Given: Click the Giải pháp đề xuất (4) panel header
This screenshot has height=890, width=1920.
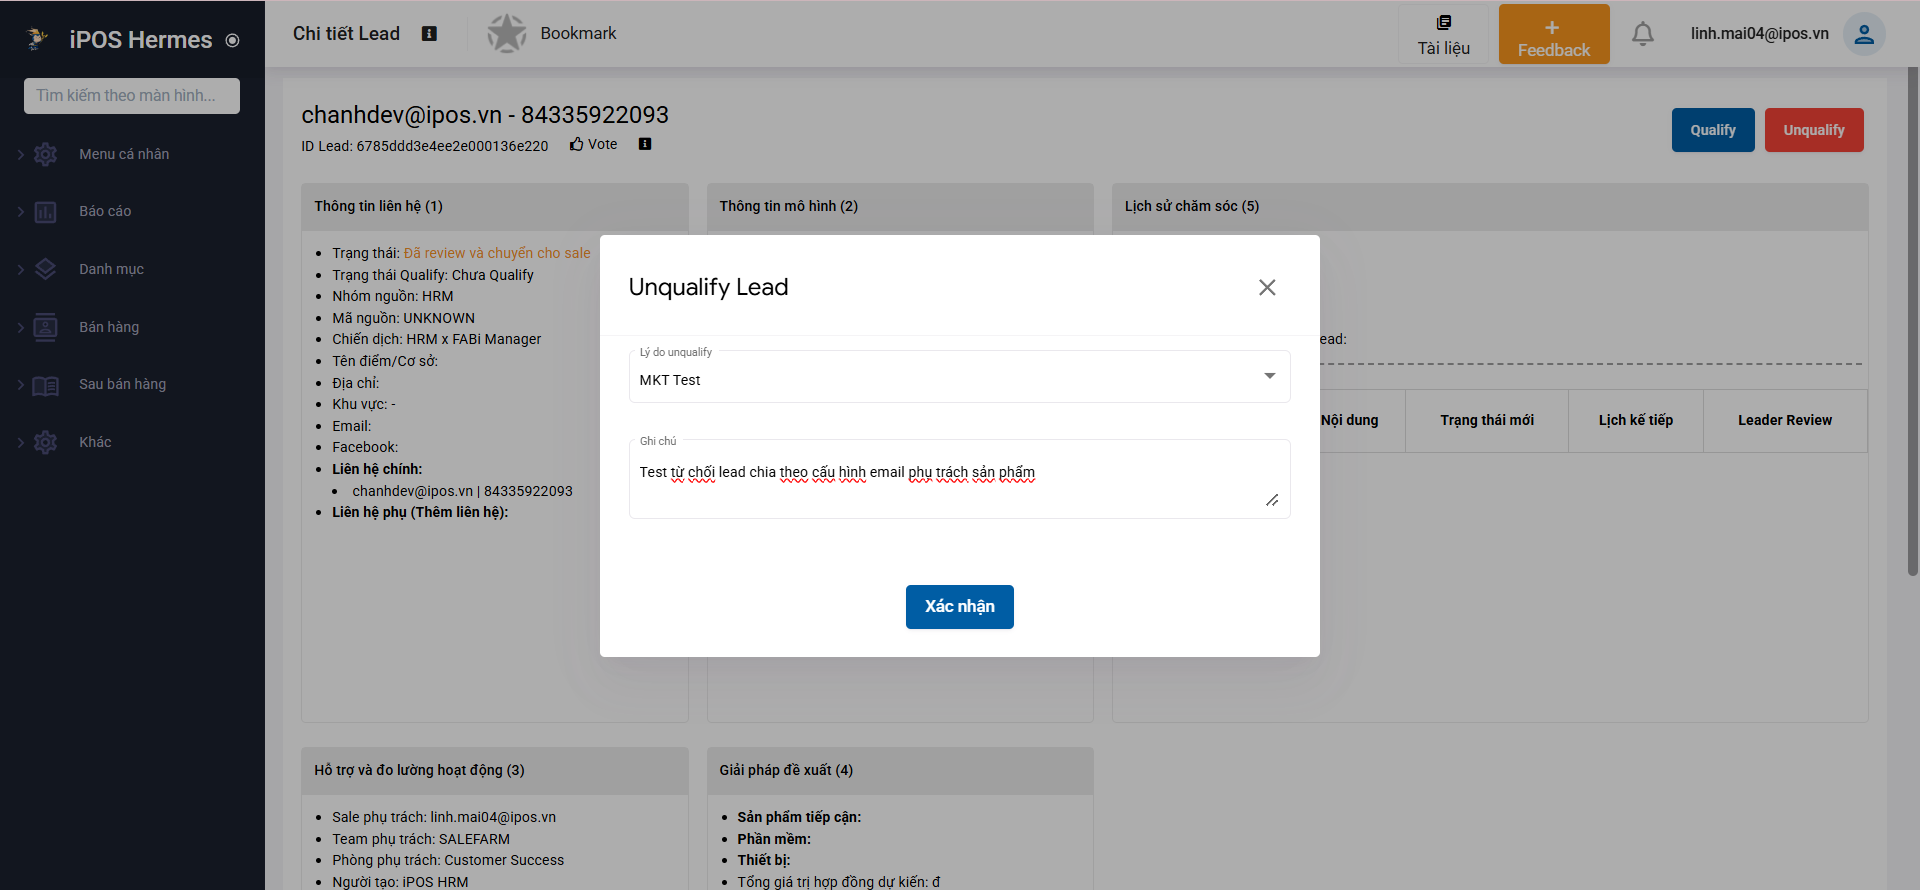Looking at the screenshot, I should [x=900, y=771].
